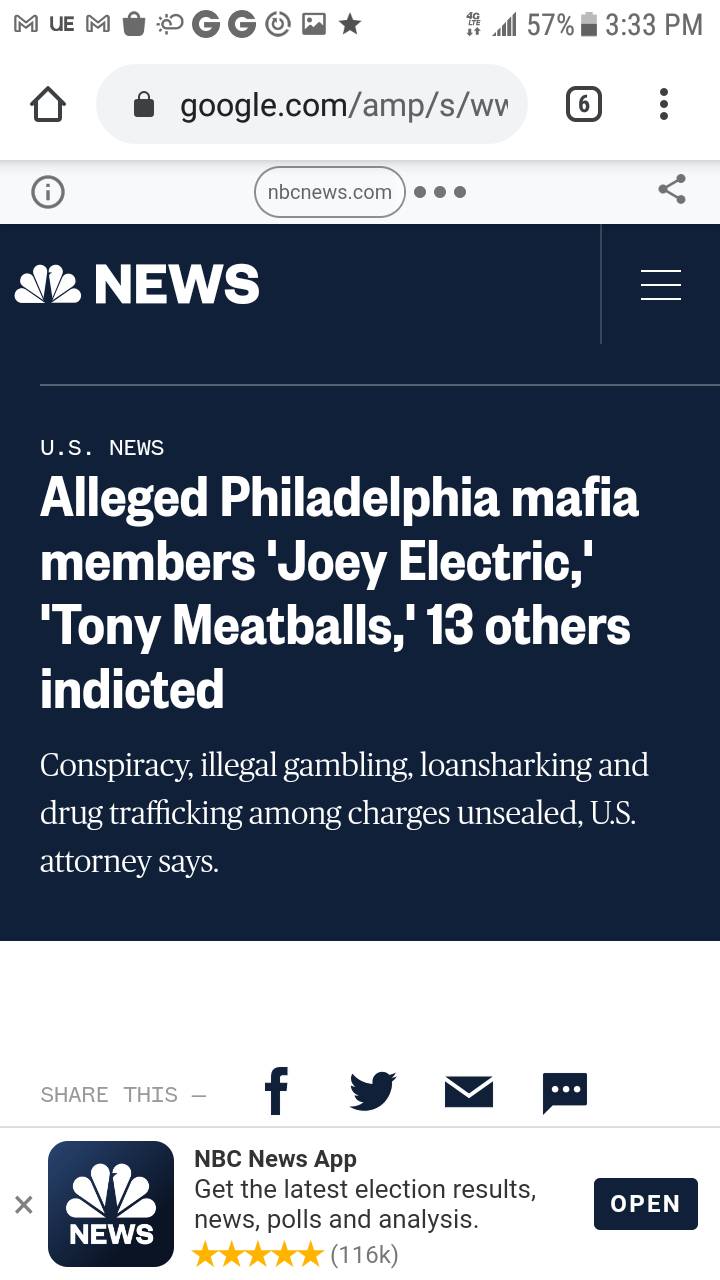Viewport: 720px width, 1280px height.
Task: Share article by email
Action: click(x=468, y=1091)
